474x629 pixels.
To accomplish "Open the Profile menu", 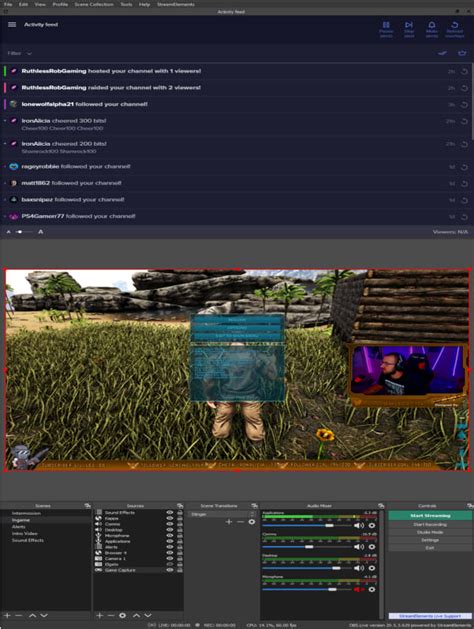I will 60,4.
